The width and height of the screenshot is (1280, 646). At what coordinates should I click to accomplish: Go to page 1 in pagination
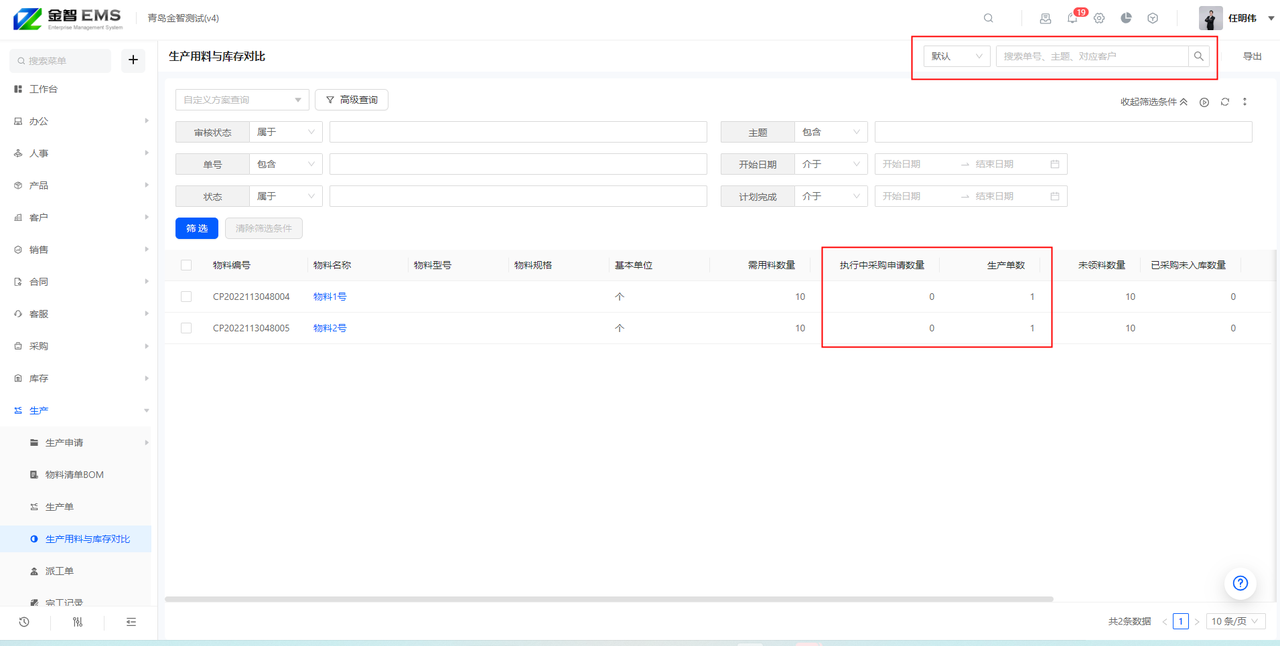1181,621
